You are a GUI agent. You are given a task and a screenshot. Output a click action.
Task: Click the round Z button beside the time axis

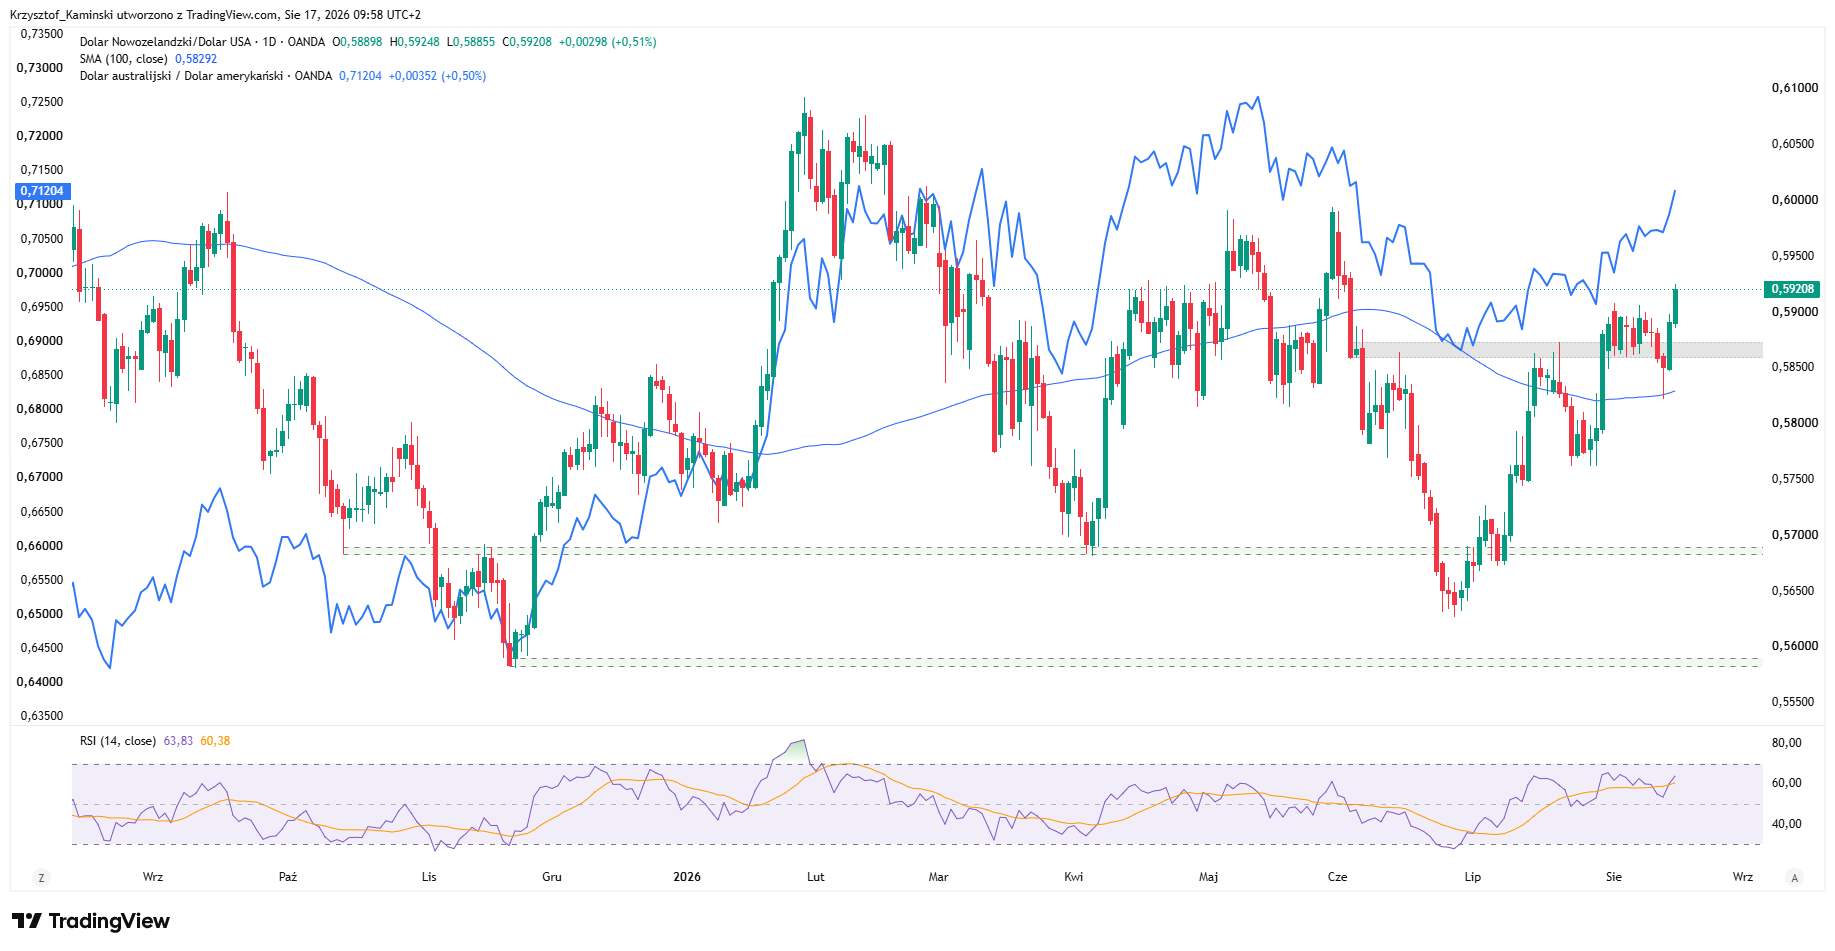coord(41,878)
